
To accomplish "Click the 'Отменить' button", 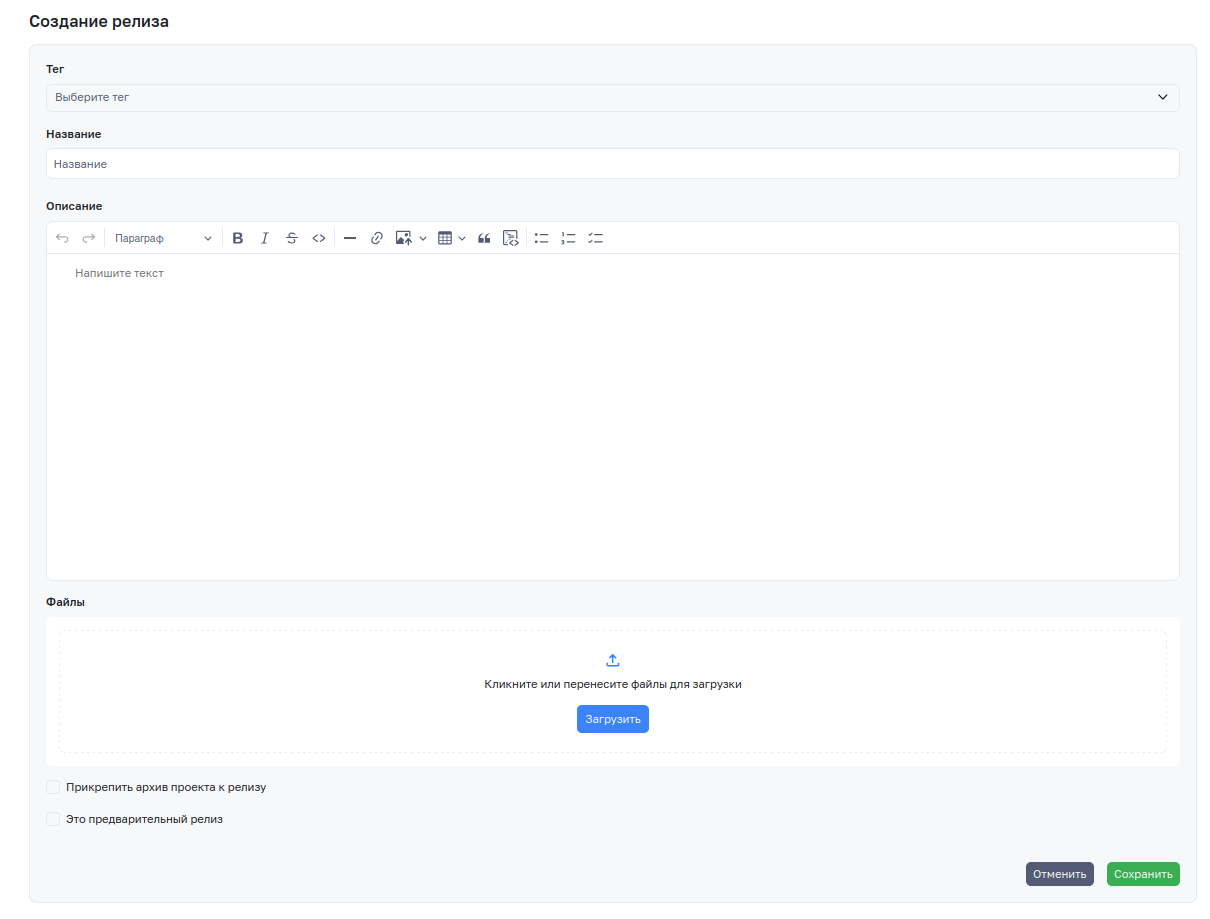I will pyautogui.click(x=1059, y=874).
